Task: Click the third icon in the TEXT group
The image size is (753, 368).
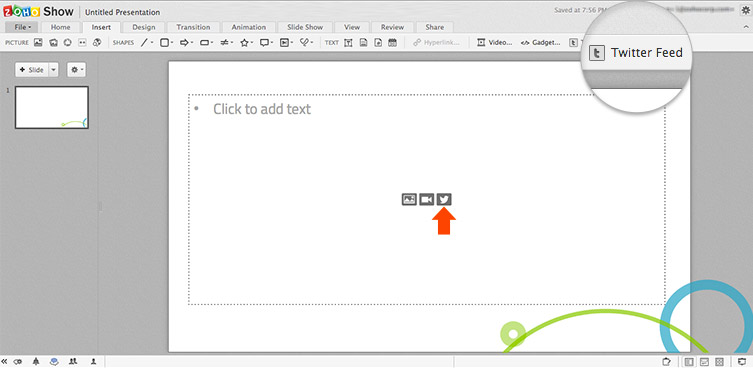Action: tap(378, 42)
